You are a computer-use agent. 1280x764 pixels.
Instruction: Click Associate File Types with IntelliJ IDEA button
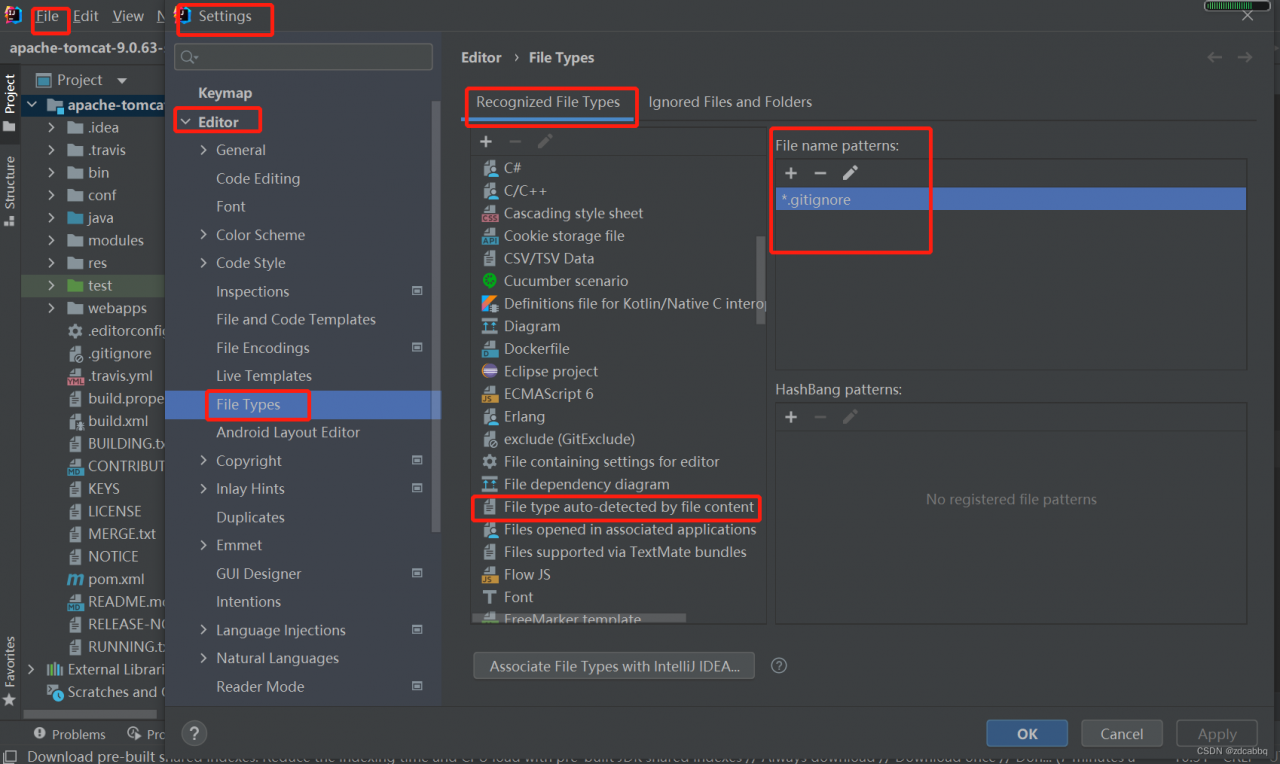point(614,666)
